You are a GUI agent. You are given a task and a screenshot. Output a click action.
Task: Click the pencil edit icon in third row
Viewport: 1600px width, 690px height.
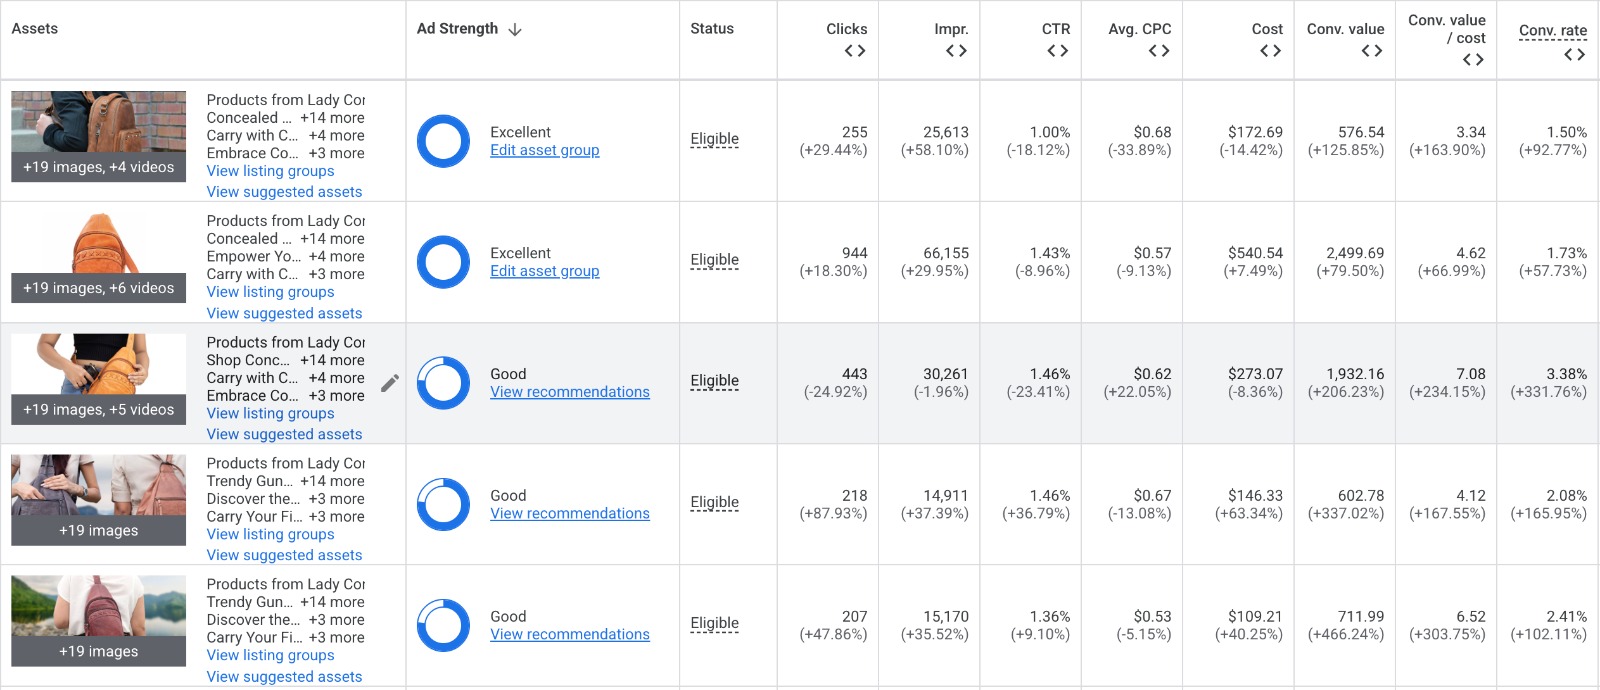coord(390,383)
